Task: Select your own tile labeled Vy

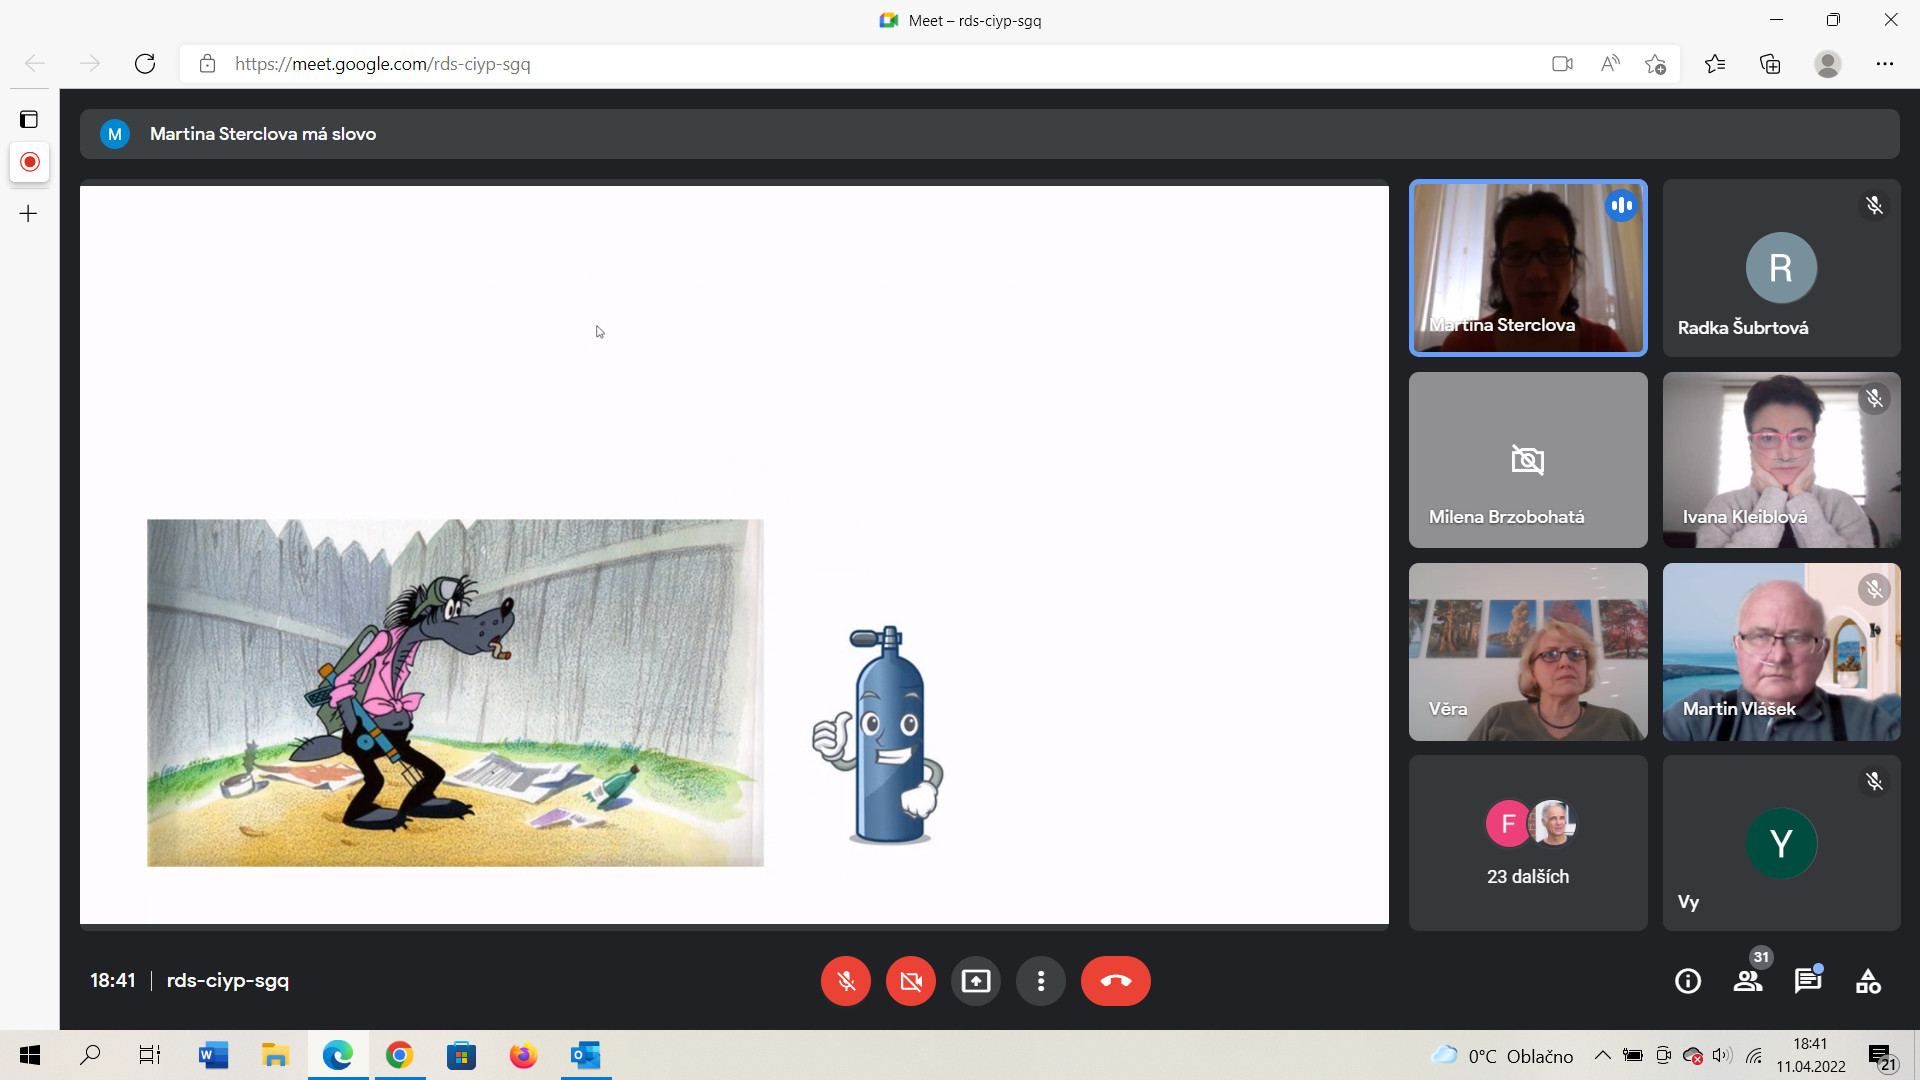Action: point(1782,843)
